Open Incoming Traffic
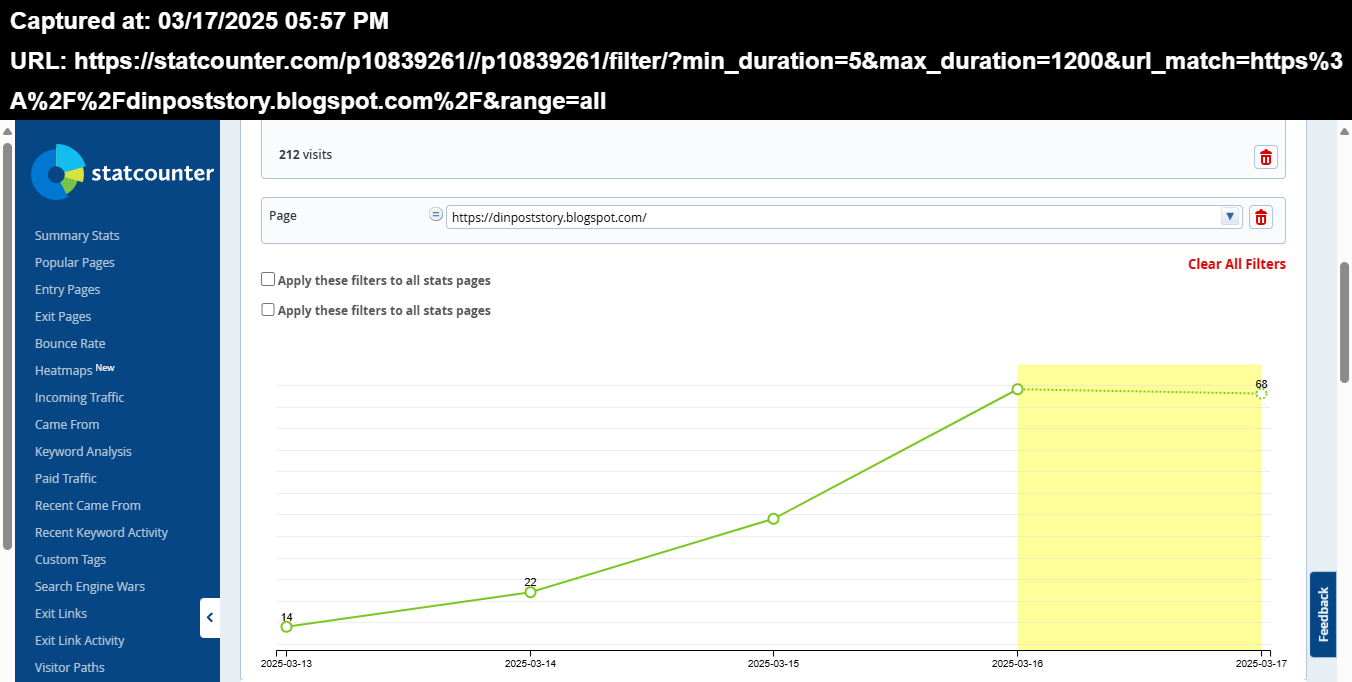Image resolution: width=1352 pixels, height=682 pixels. coord(80,398)
